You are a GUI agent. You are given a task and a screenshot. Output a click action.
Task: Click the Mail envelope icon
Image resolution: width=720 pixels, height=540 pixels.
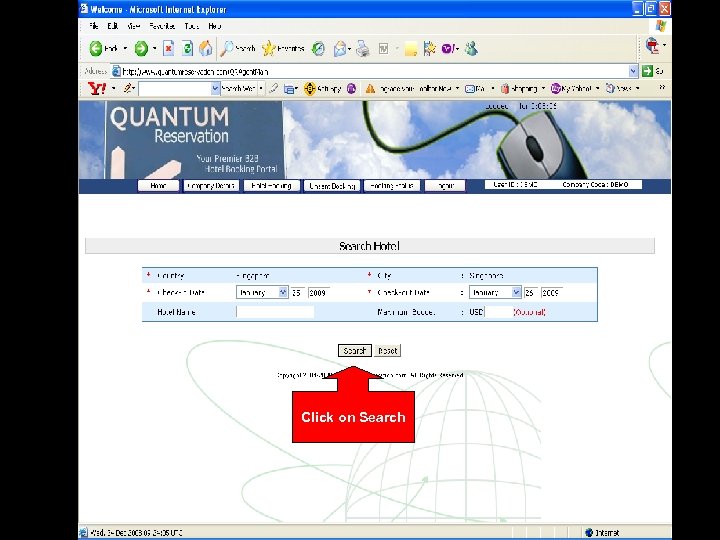point(340,49)
